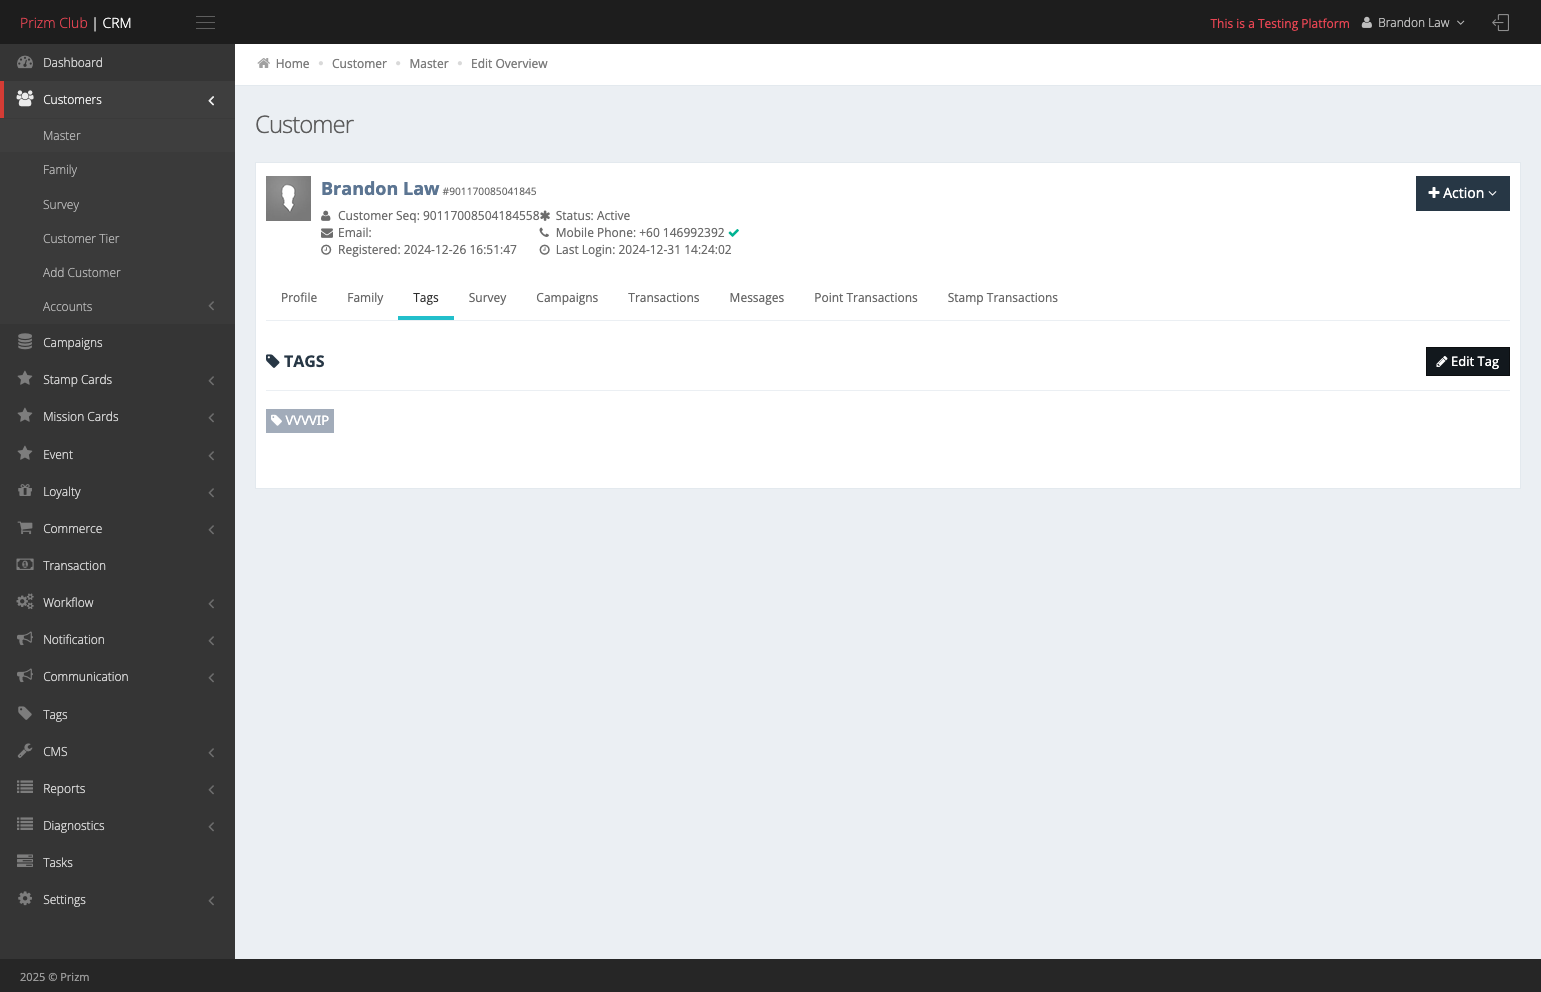Image resolution: width=1541 pixels, height=992 pixels.
Task: Click the Brandon Law customer name link
Action: (380, 188)
